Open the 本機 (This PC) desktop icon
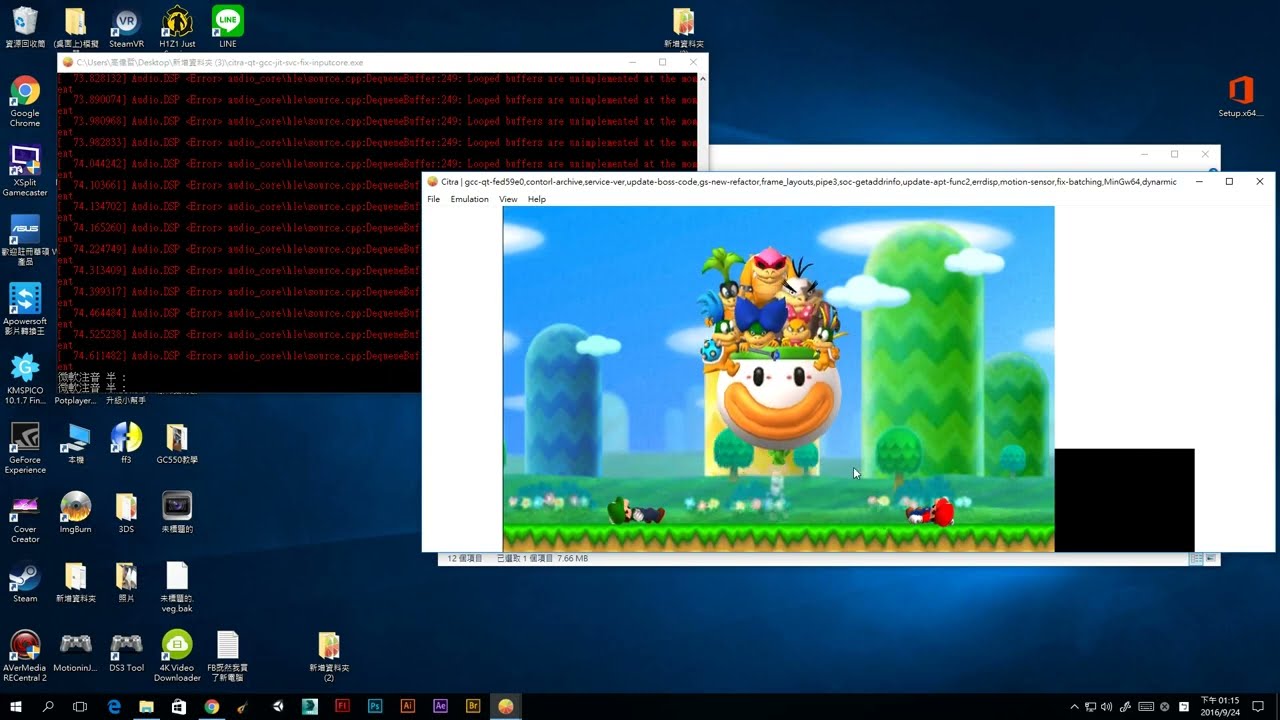The image size is (1280, 720). [76, 443]
